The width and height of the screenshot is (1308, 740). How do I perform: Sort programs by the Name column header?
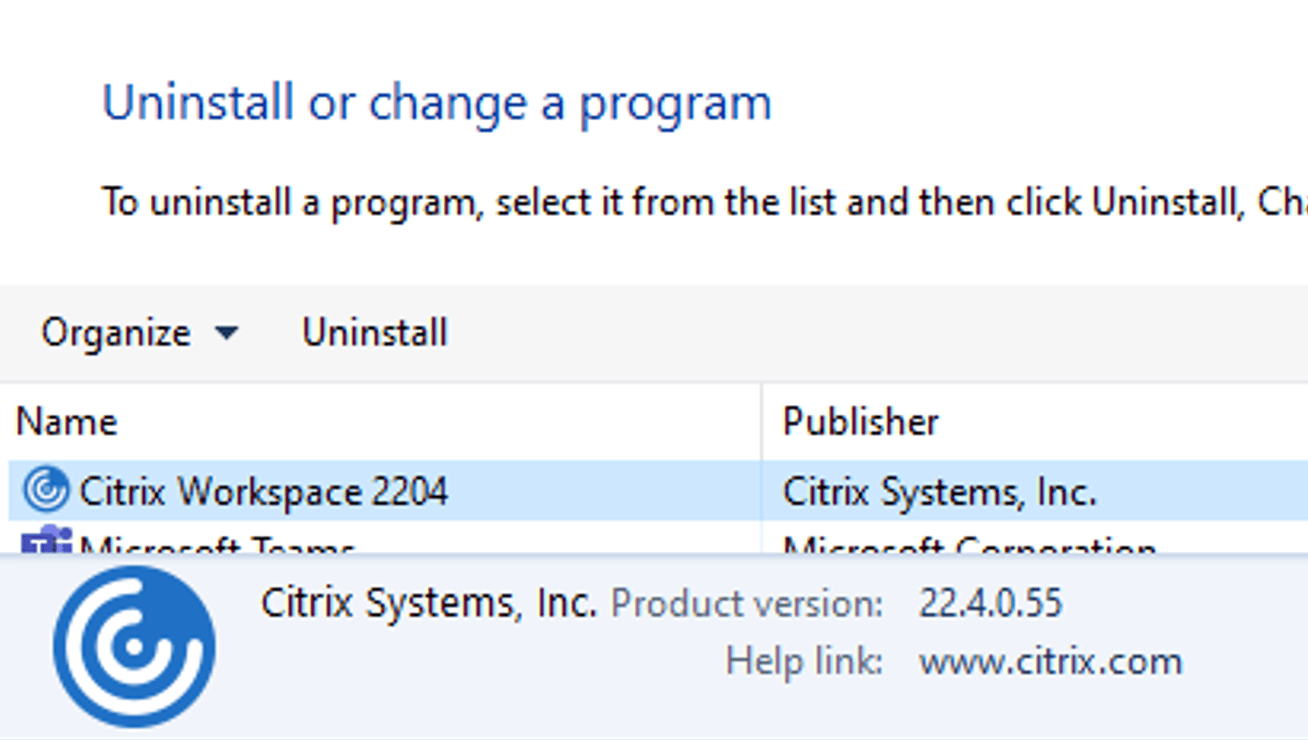point(67,422)
